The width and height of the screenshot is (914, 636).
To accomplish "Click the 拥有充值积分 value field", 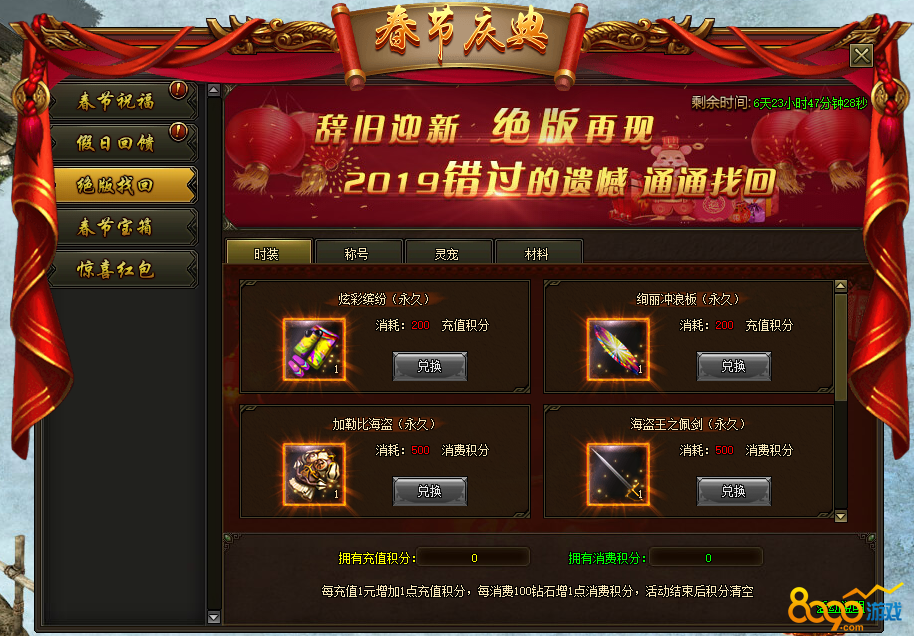I will click(473, 557).
